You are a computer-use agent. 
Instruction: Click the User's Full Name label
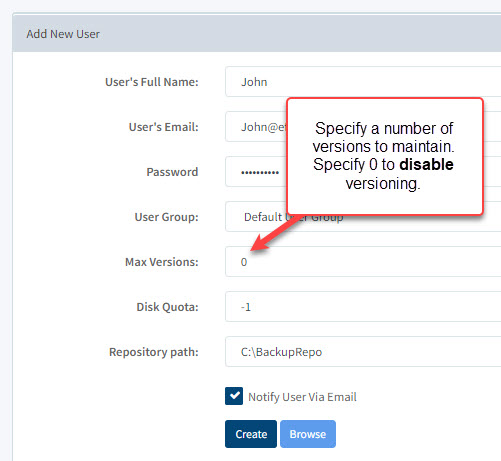[152, 82]
